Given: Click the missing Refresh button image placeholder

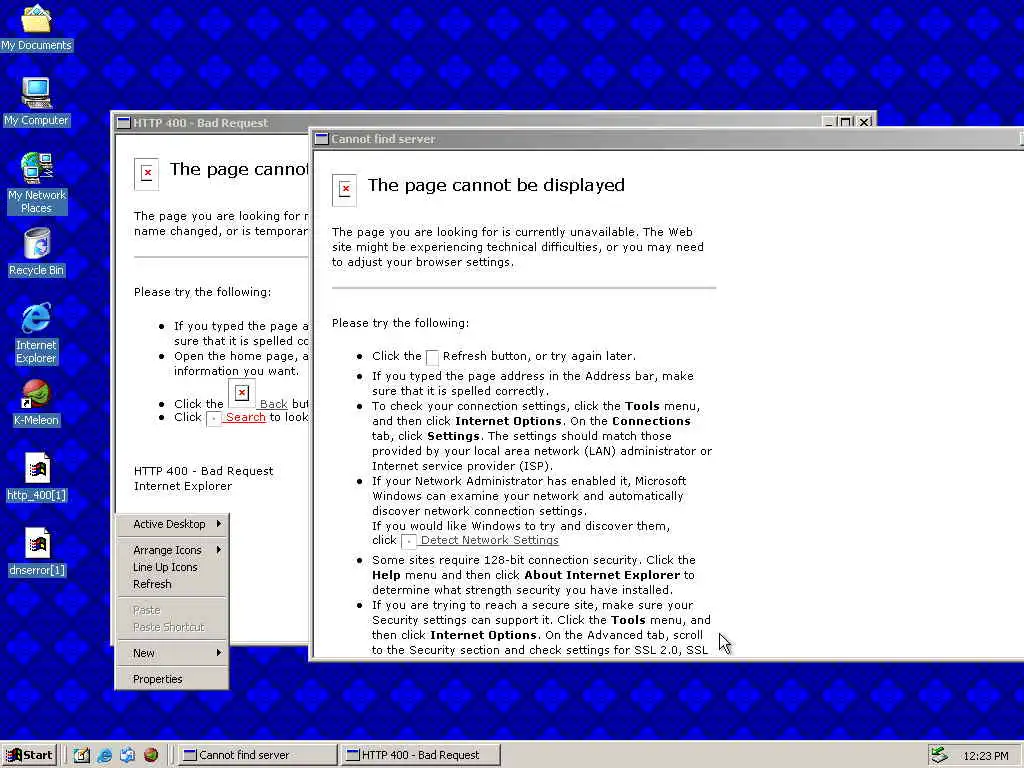Looking at the screenshot, I should [x=432, y=357].
